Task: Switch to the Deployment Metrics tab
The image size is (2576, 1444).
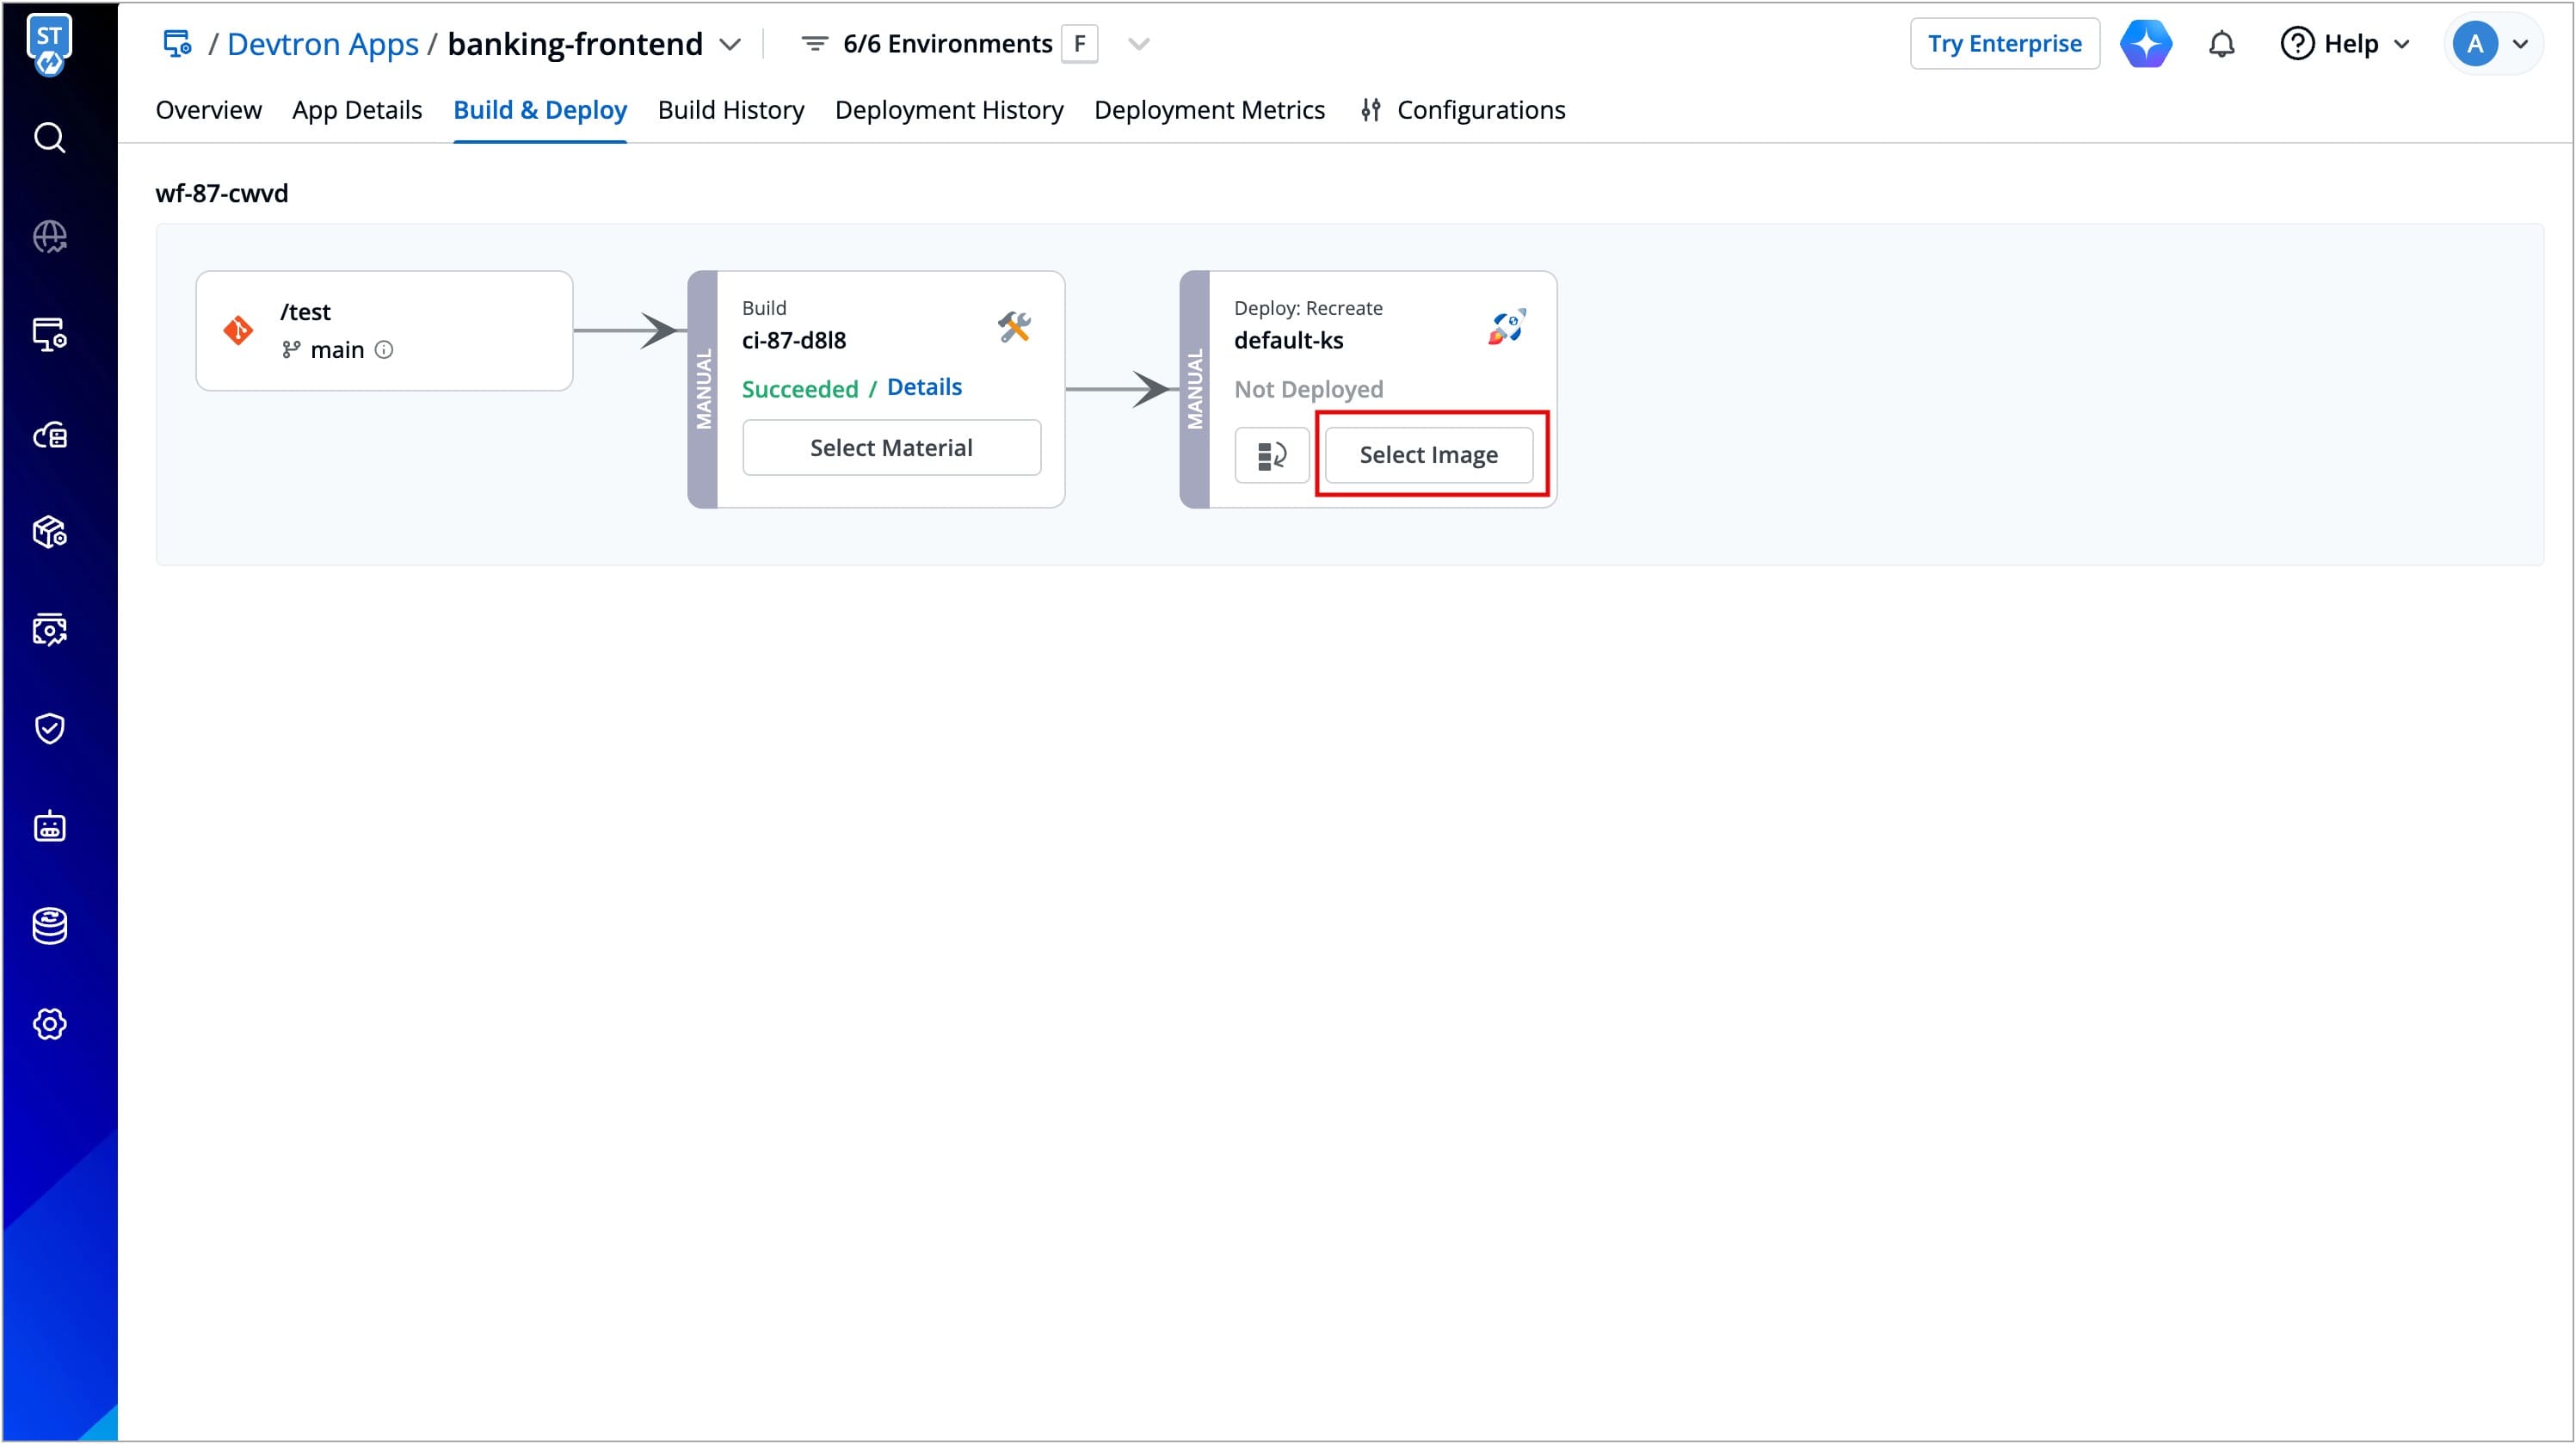Action: [x=1208, y=110]
